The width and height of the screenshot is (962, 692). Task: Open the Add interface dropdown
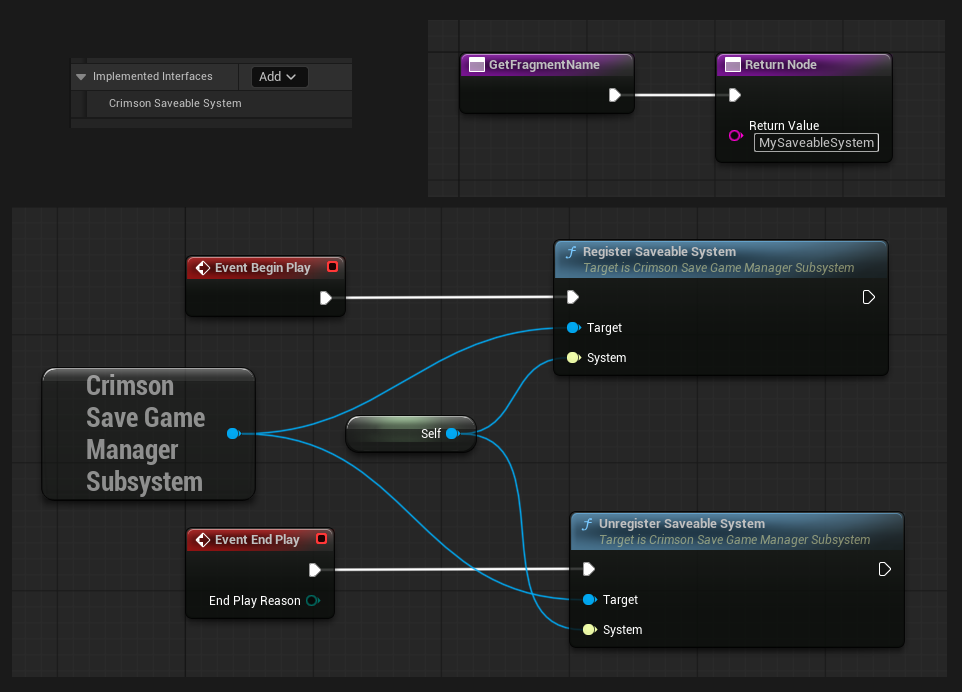279,77
